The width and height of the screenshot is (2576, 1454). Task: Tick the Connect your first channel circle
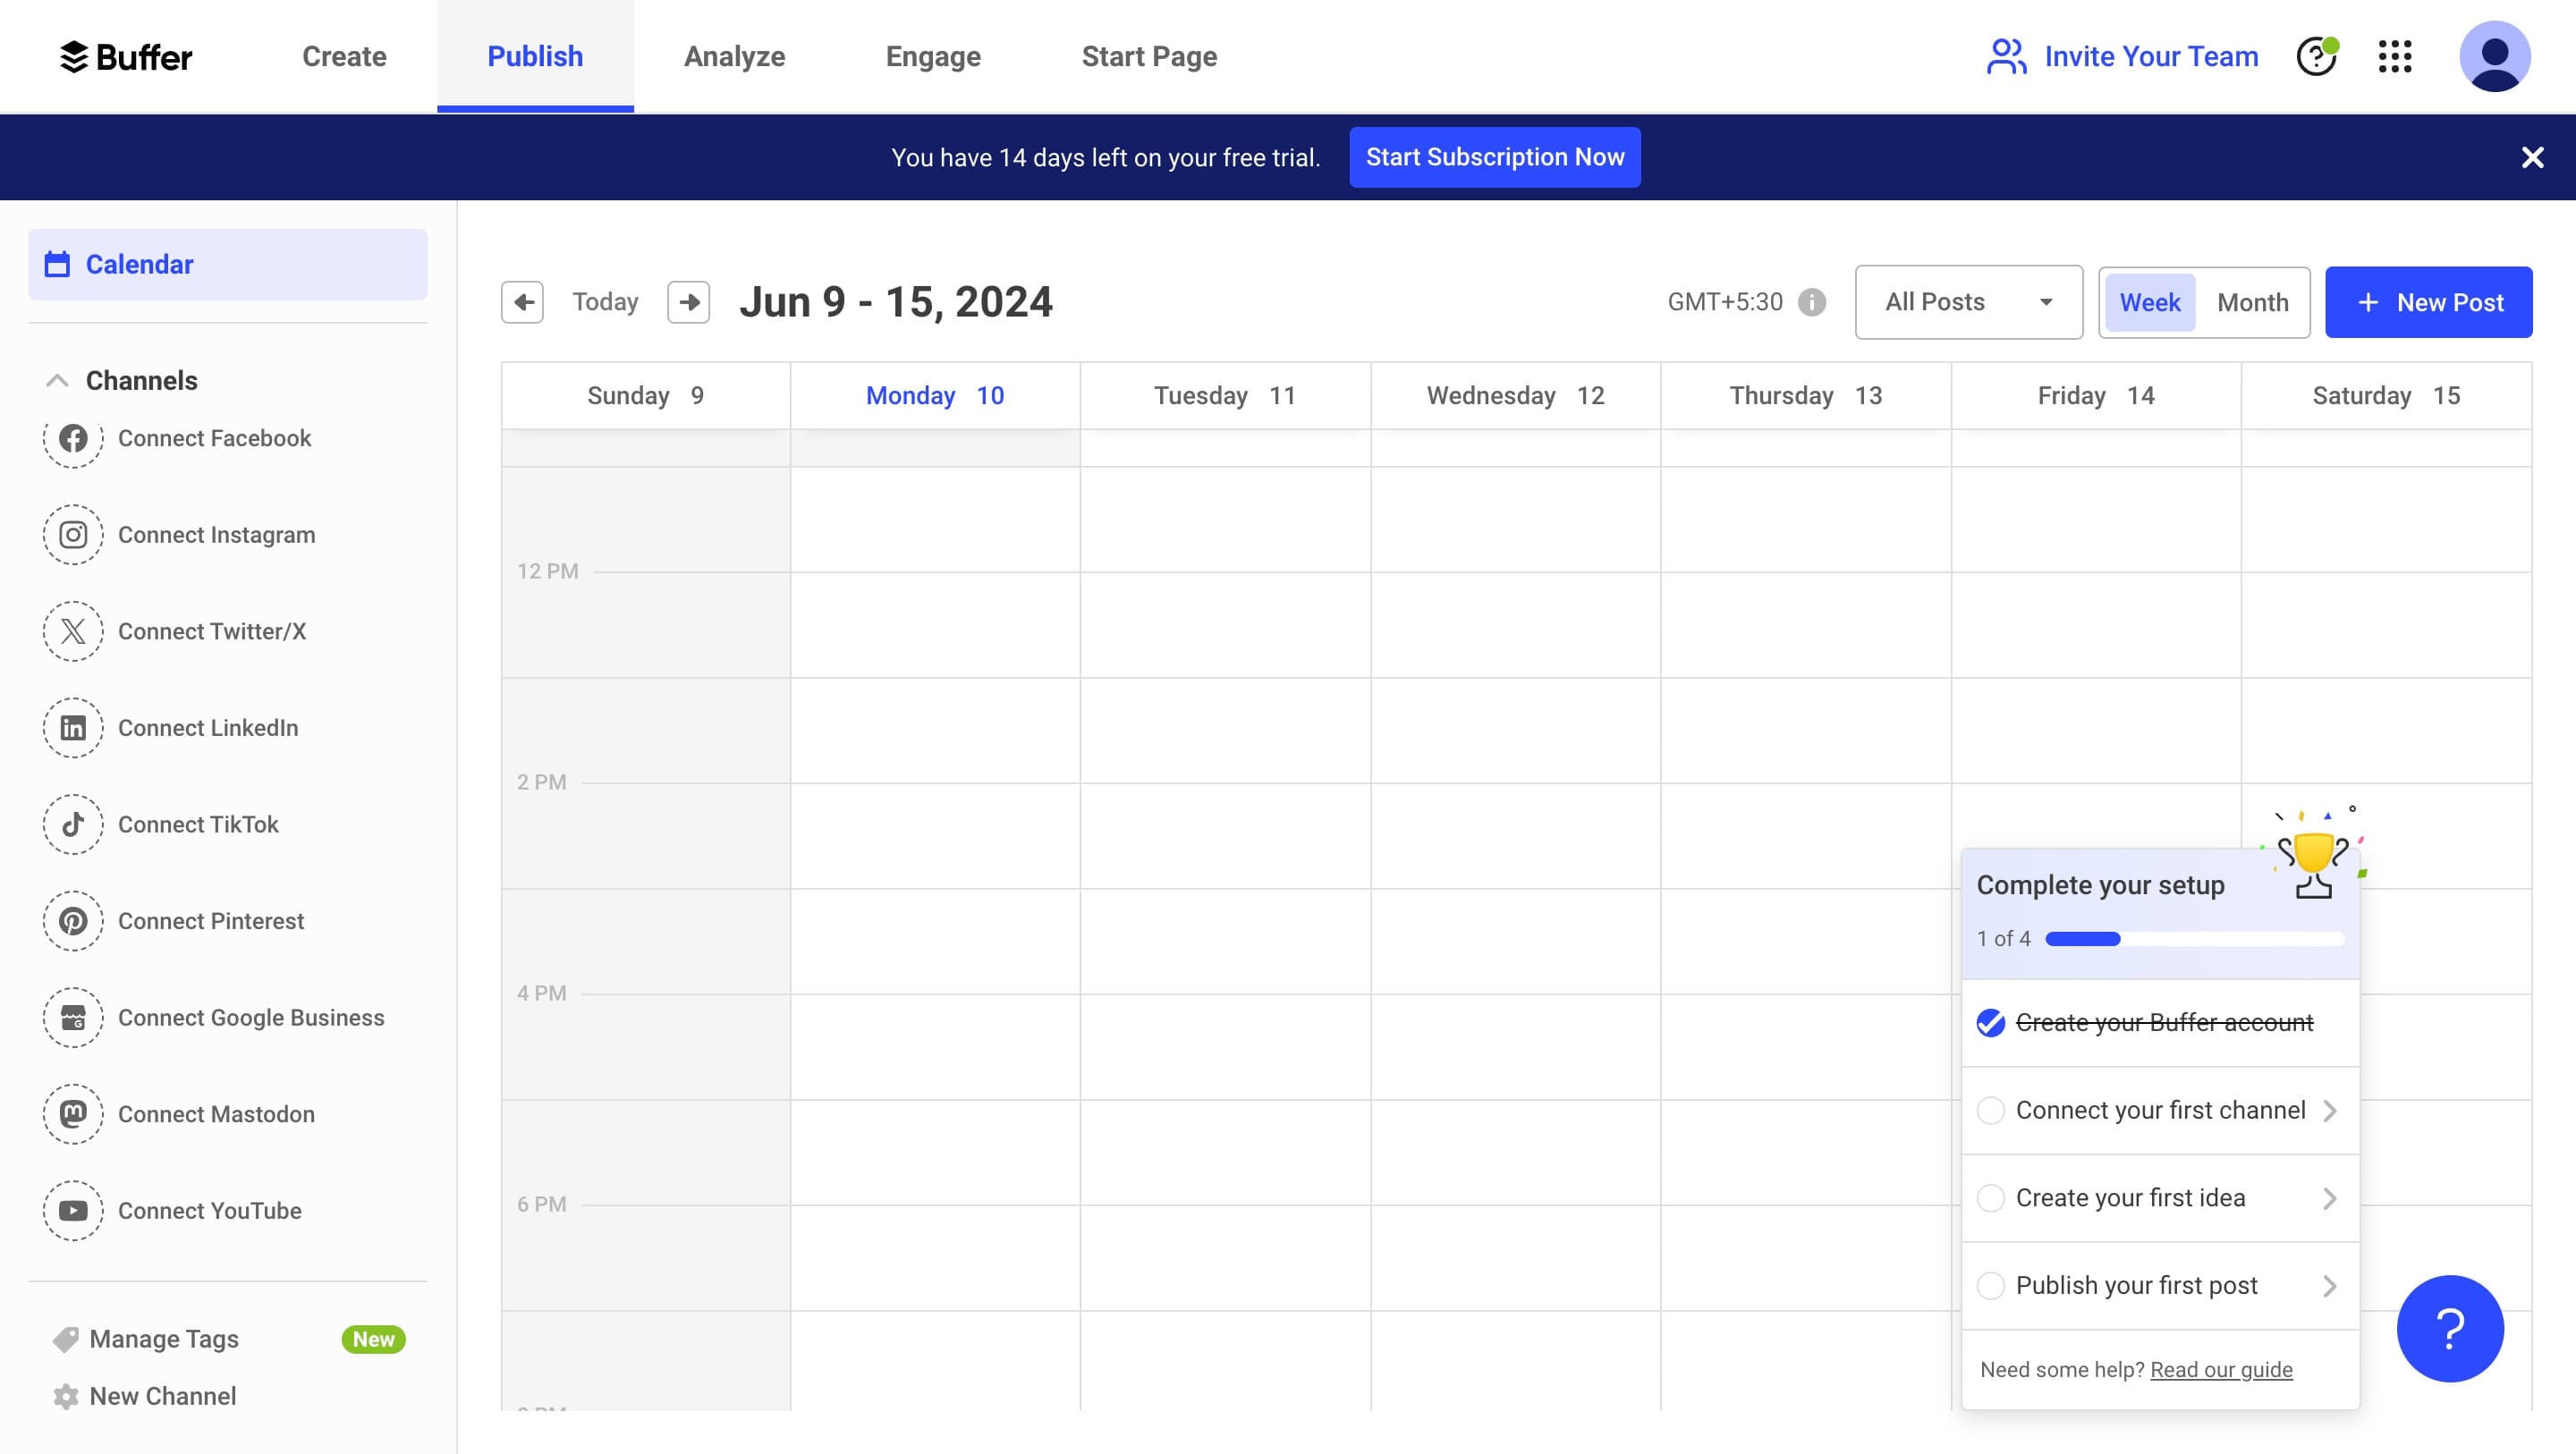tap(1991, 1111)
